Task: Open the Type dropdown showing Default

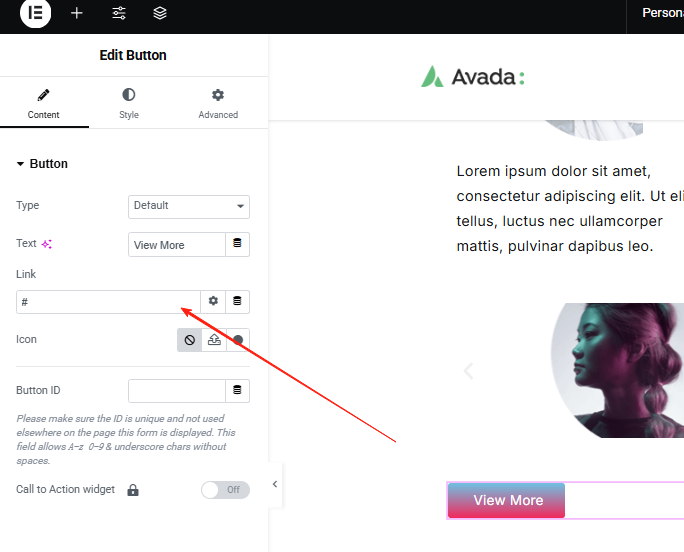Action: coord(189,206)
